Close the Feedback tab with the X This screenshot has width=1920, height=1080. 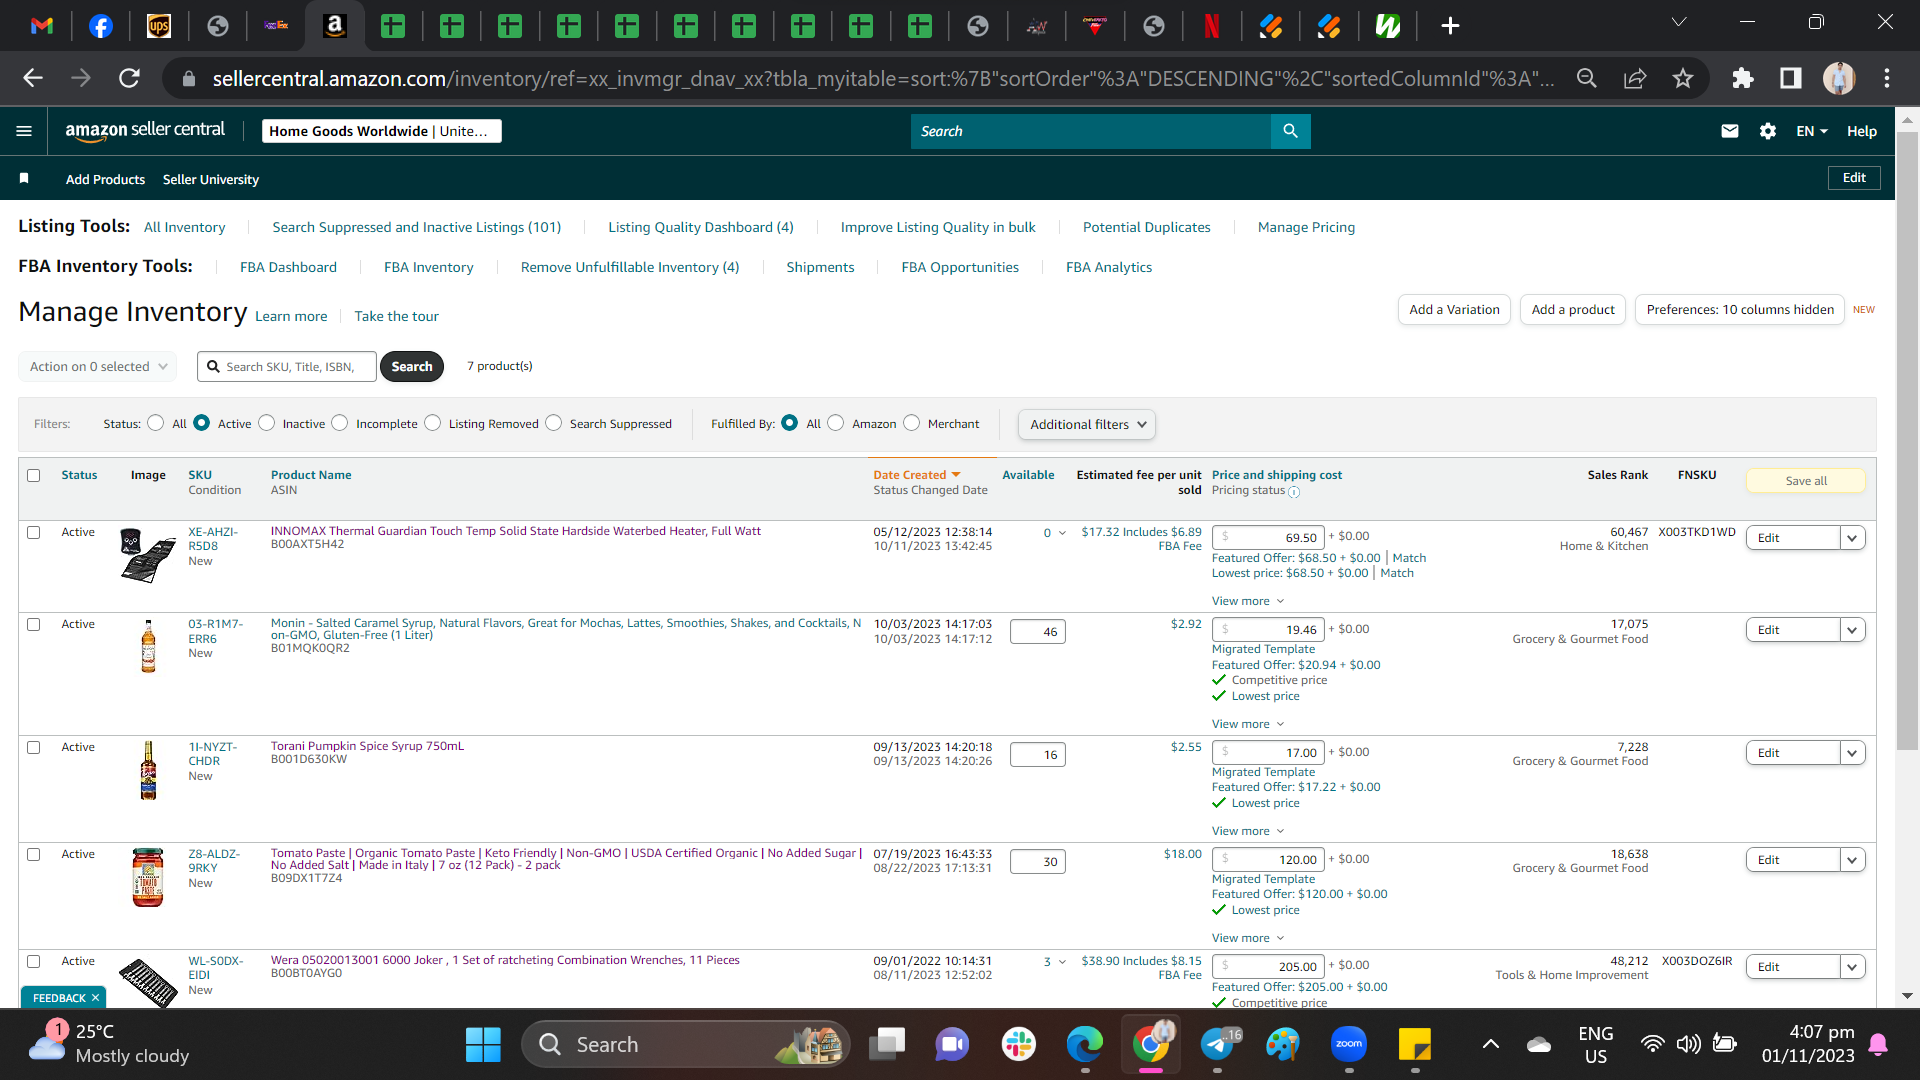pyautogui.click(x=95, y=998)
